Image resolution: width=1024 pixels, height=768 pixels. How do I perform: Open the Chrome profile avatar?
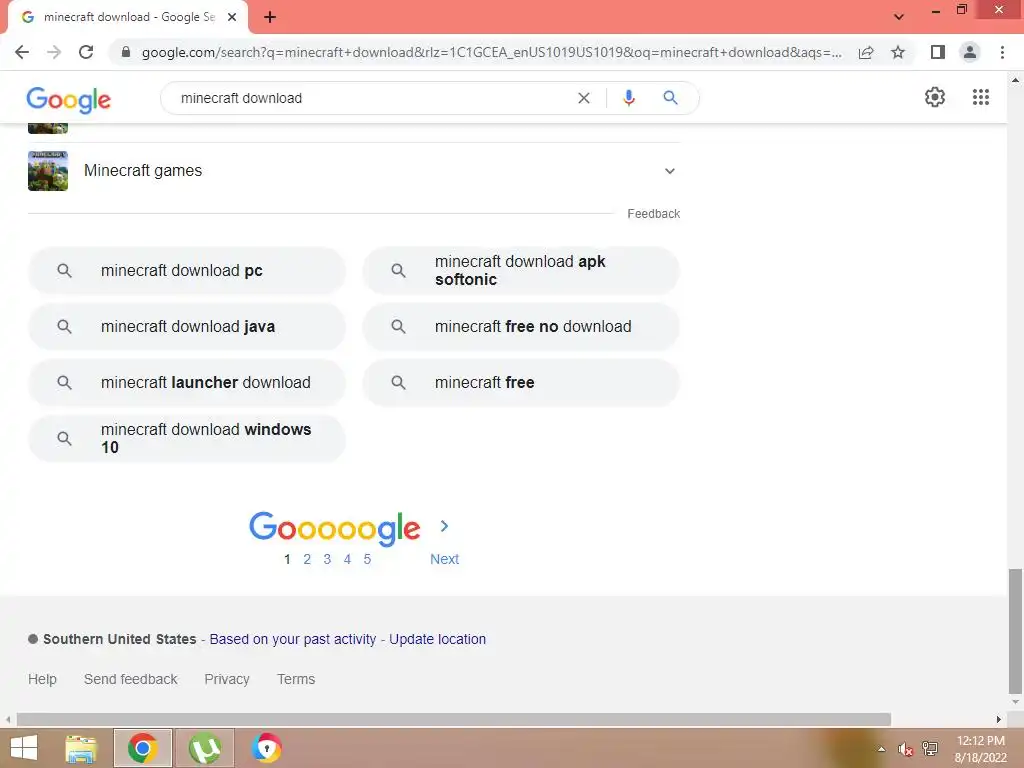[970, 52]
